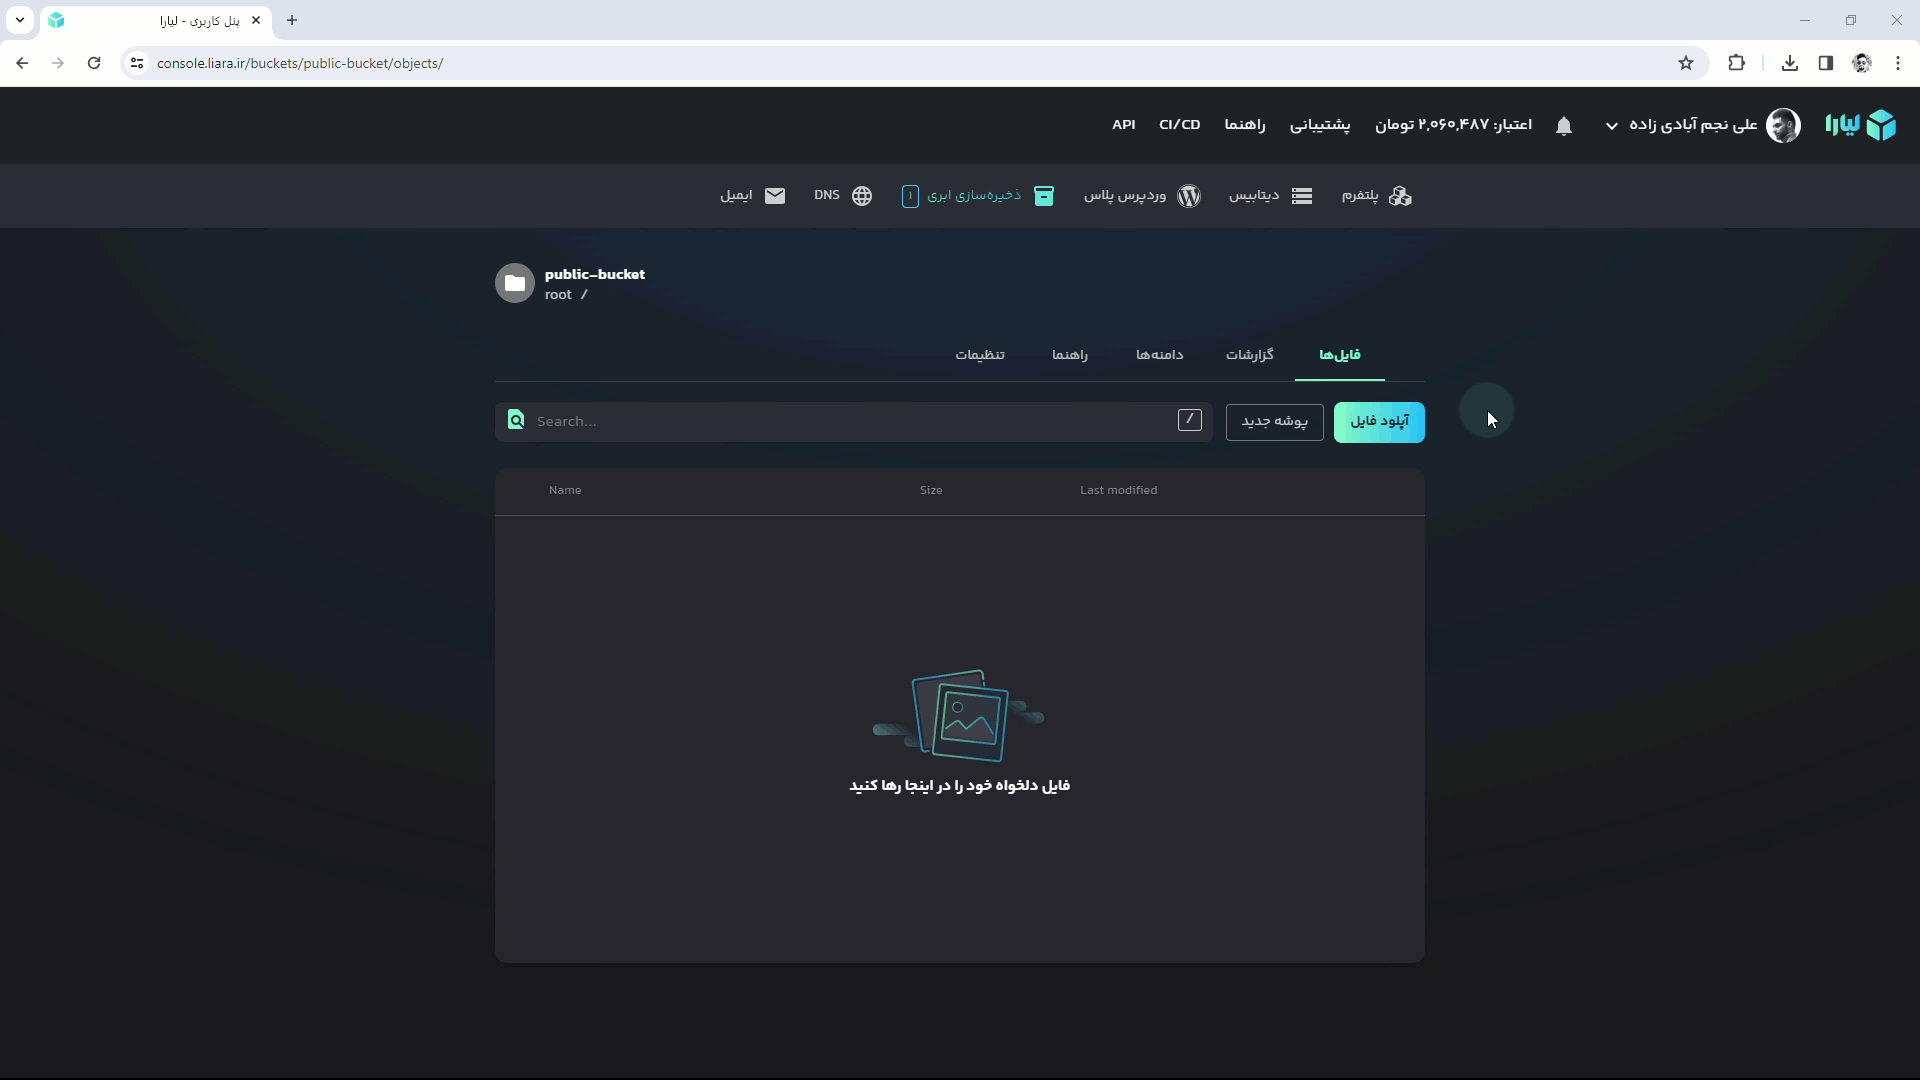Click the search magnifier icon
Image resolution: width=1920 pixels, height=1080 pixels.
pos(516,420)
